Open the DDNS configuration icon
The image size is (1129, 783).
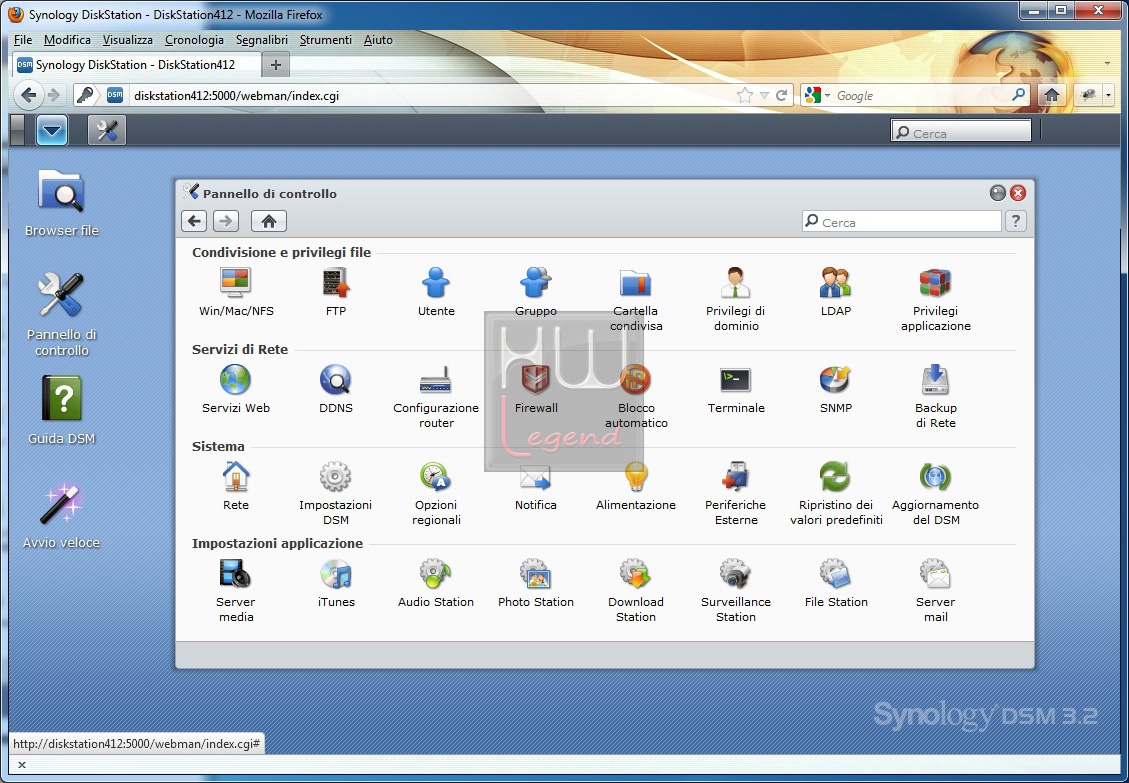pyautogui.click(x=336, y=389)
